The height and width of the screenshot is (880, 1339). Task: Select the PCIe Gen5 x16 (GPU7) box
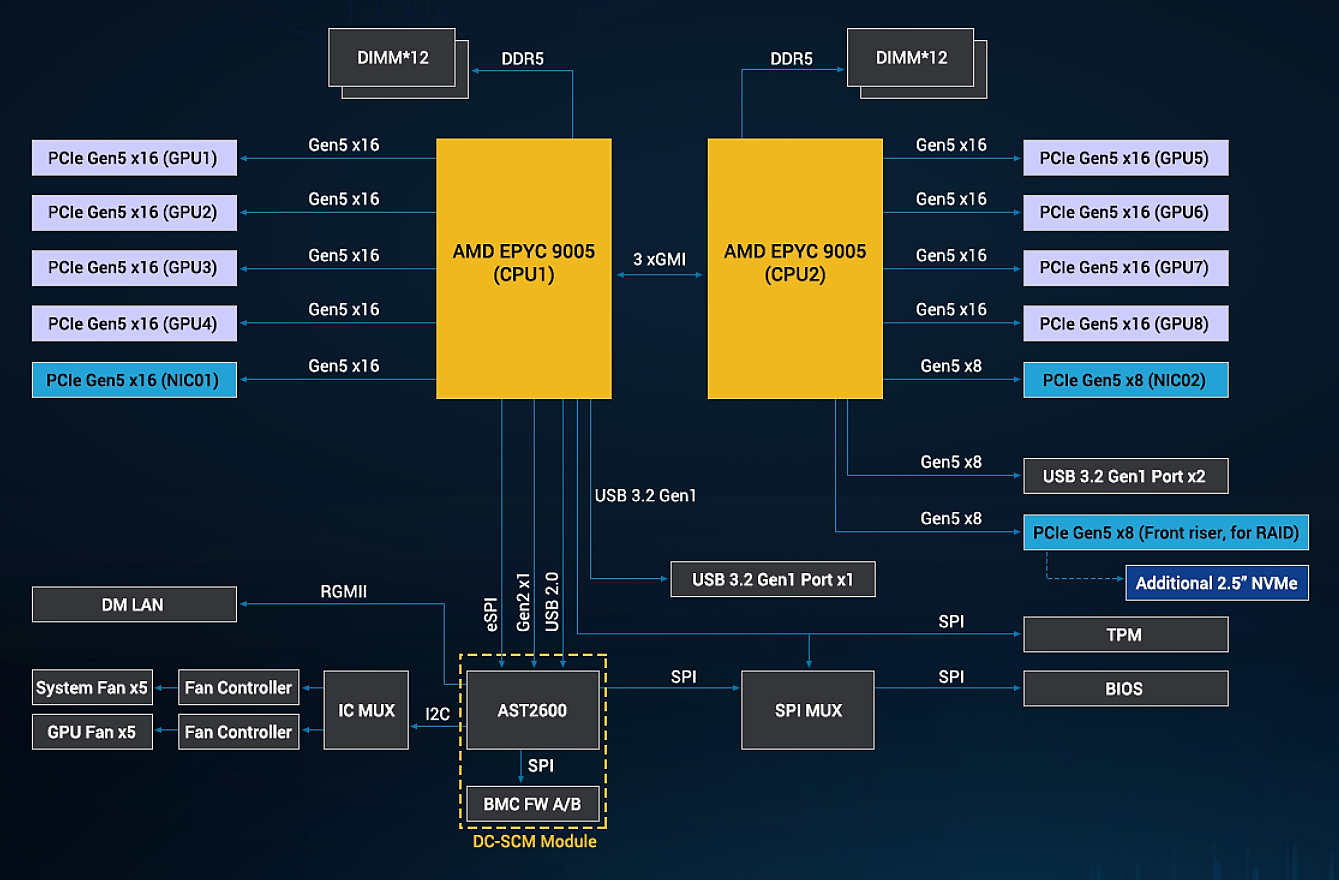tap(1125, 268)
